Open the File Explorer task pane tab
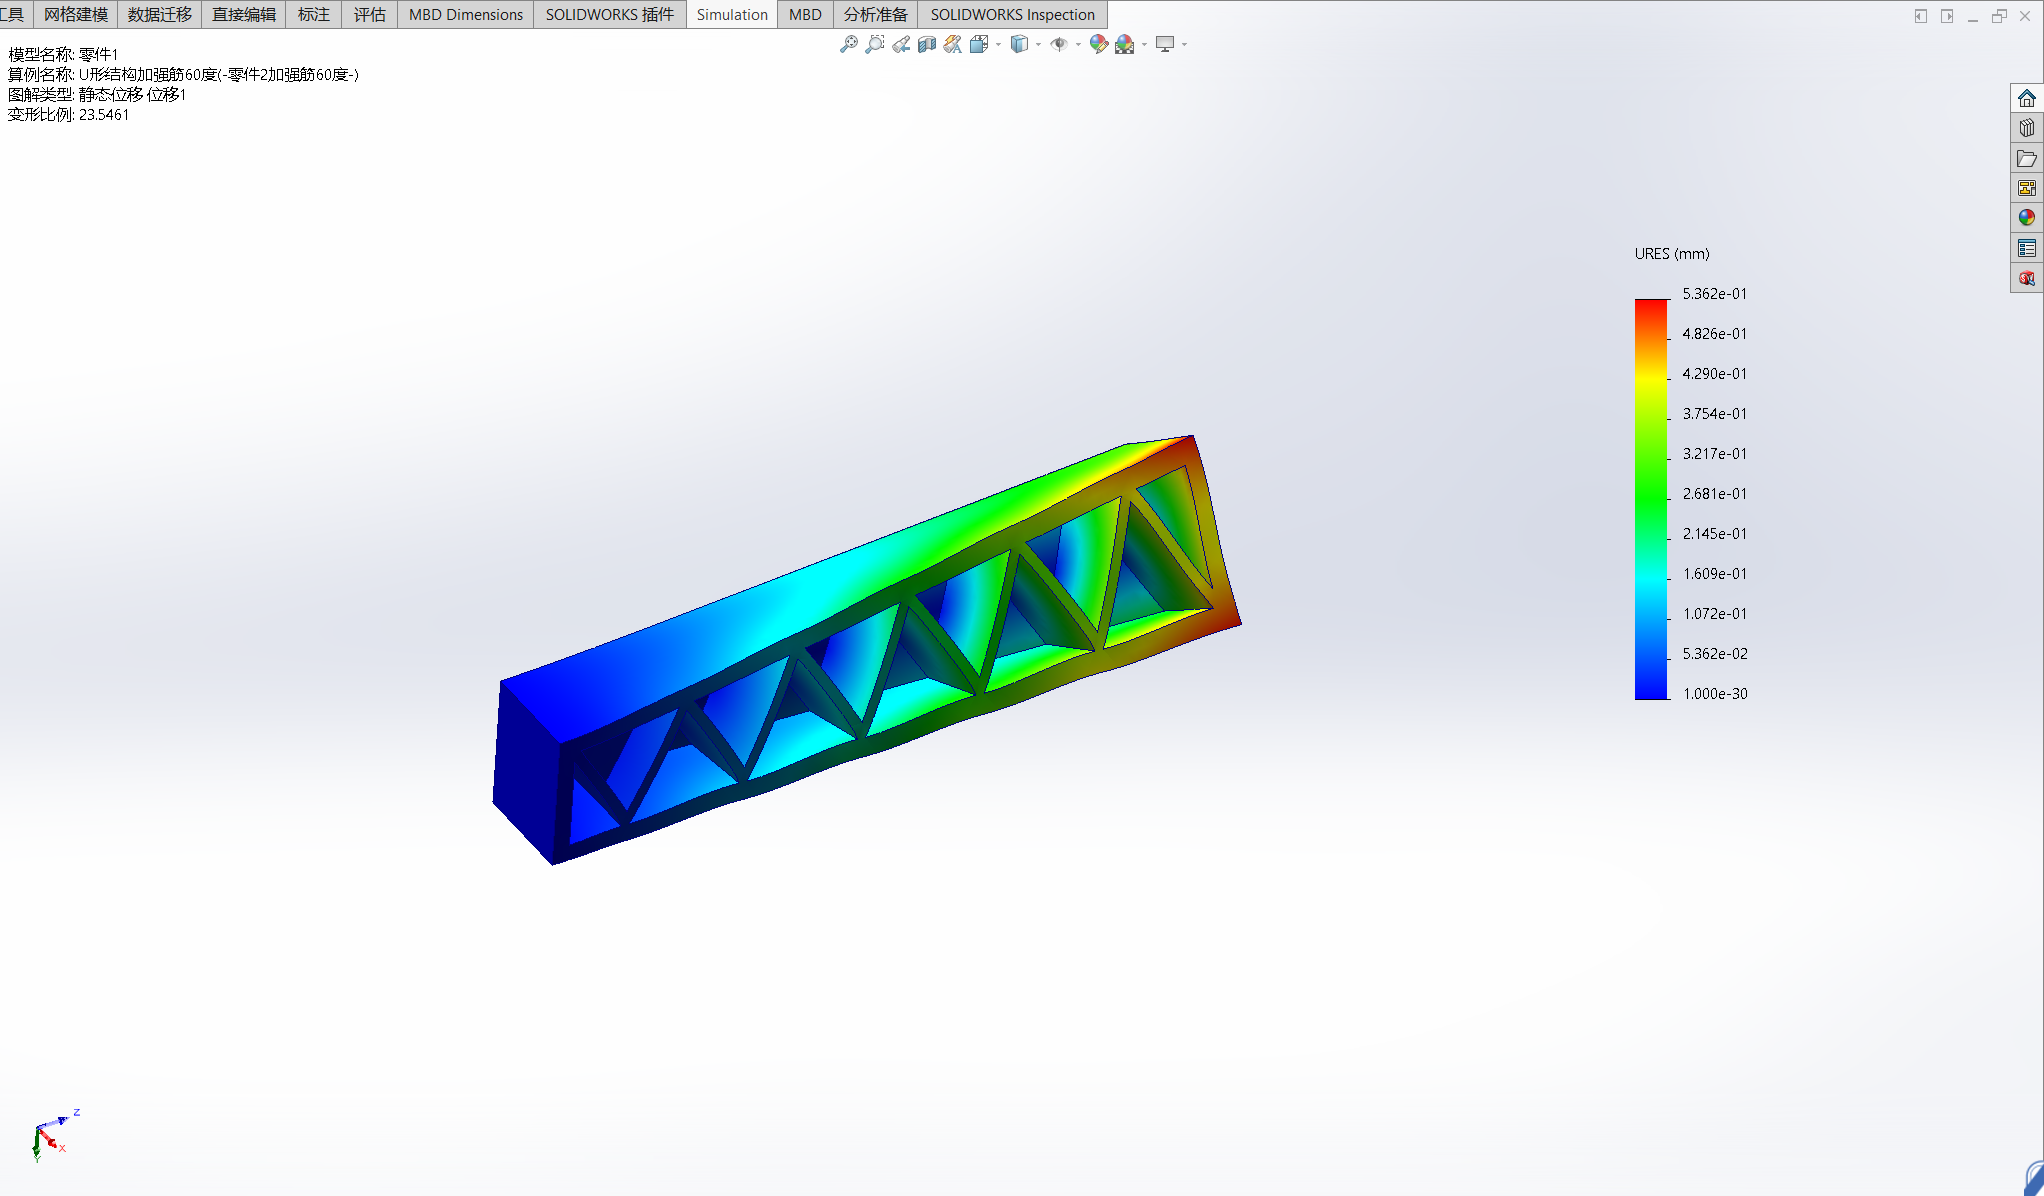The height and width of the screenshot is (1196, 2044). point(2026,158)
